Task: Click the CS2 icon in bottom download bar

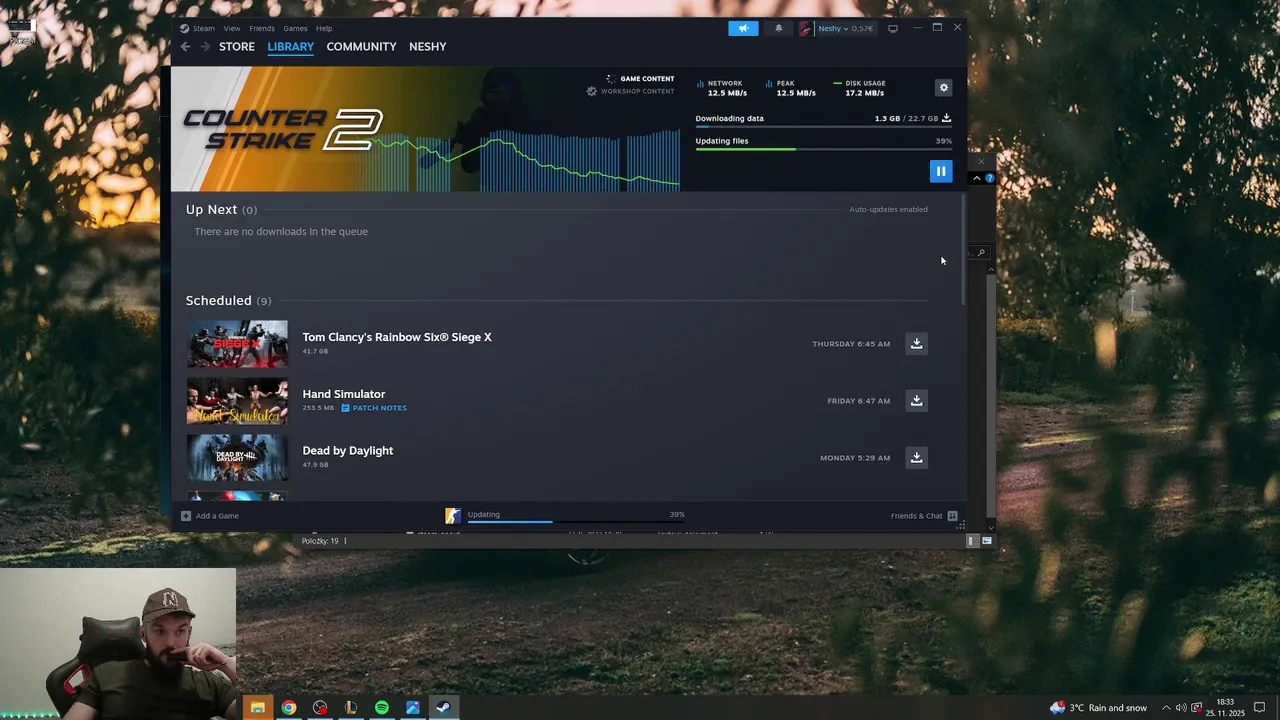Action: coord(453,516)
